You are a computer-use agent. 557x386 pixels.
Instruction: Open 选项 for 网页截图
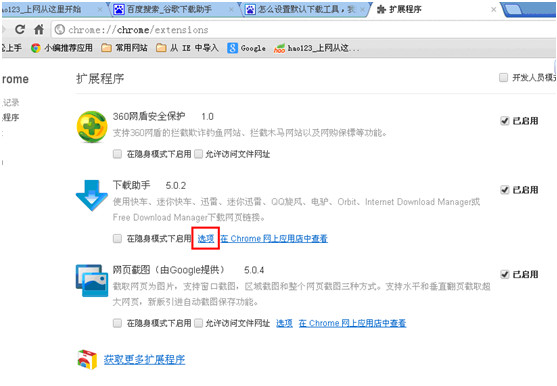tap(284, 323)
